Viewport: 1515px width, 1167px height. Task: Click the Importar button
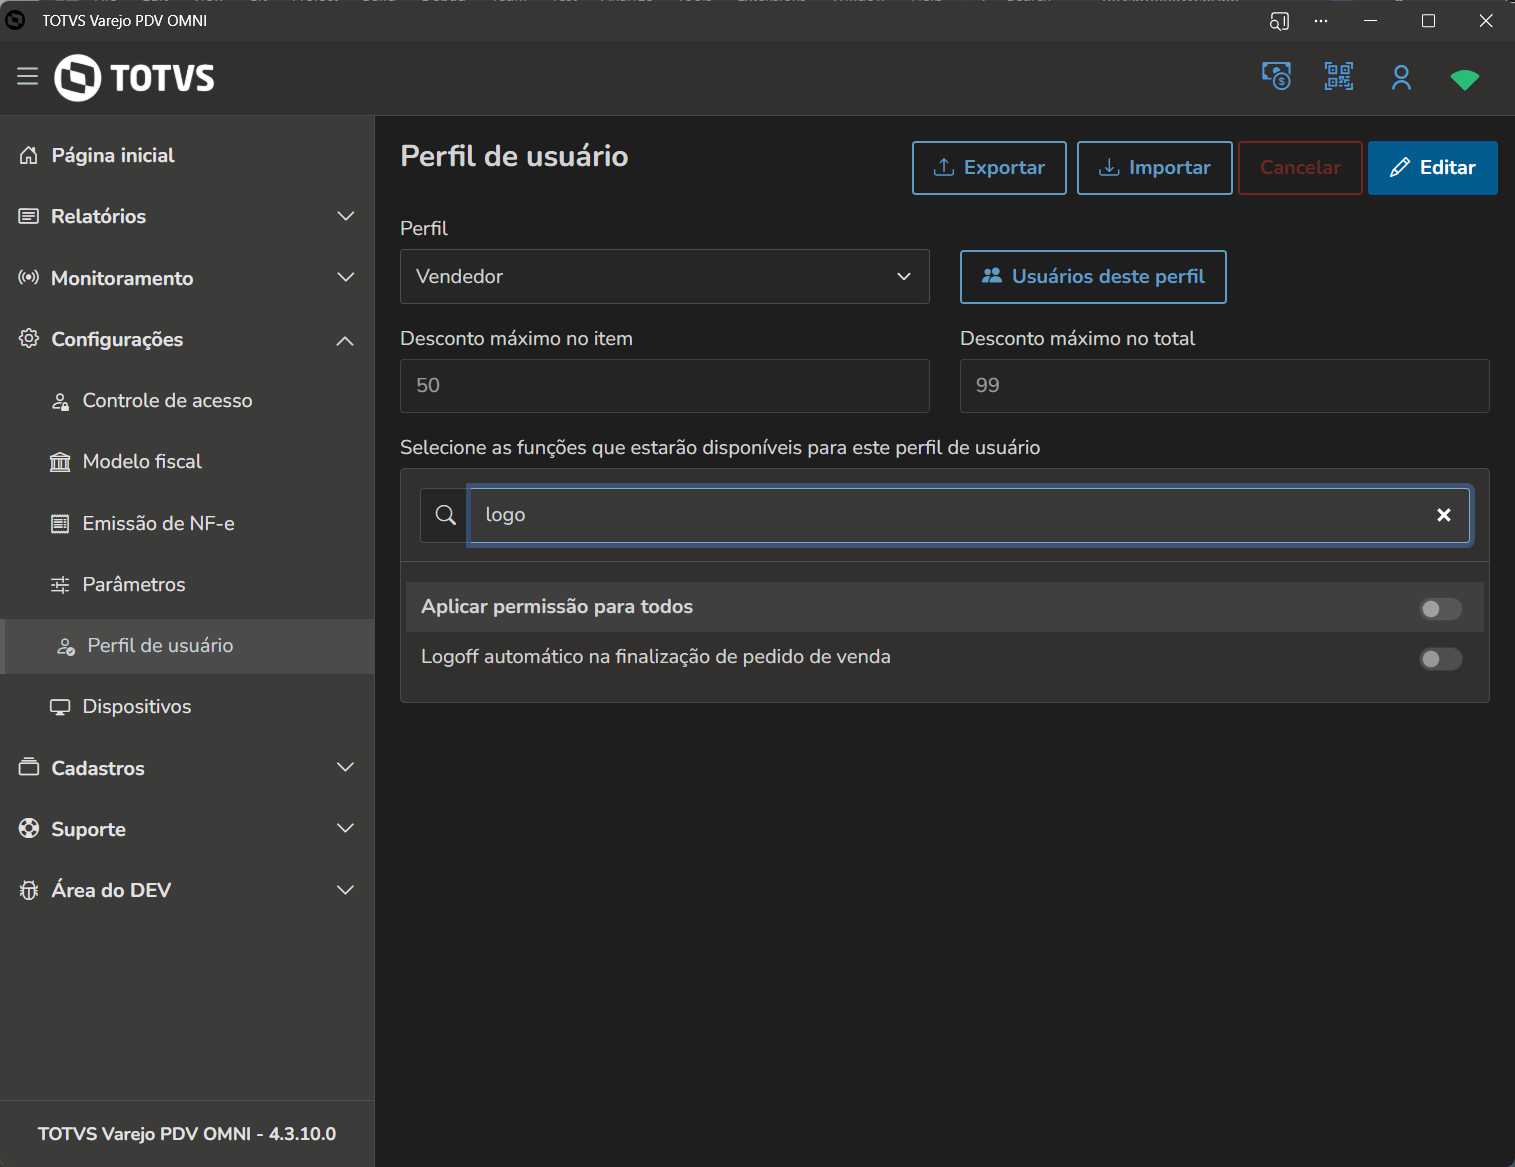1155,168
